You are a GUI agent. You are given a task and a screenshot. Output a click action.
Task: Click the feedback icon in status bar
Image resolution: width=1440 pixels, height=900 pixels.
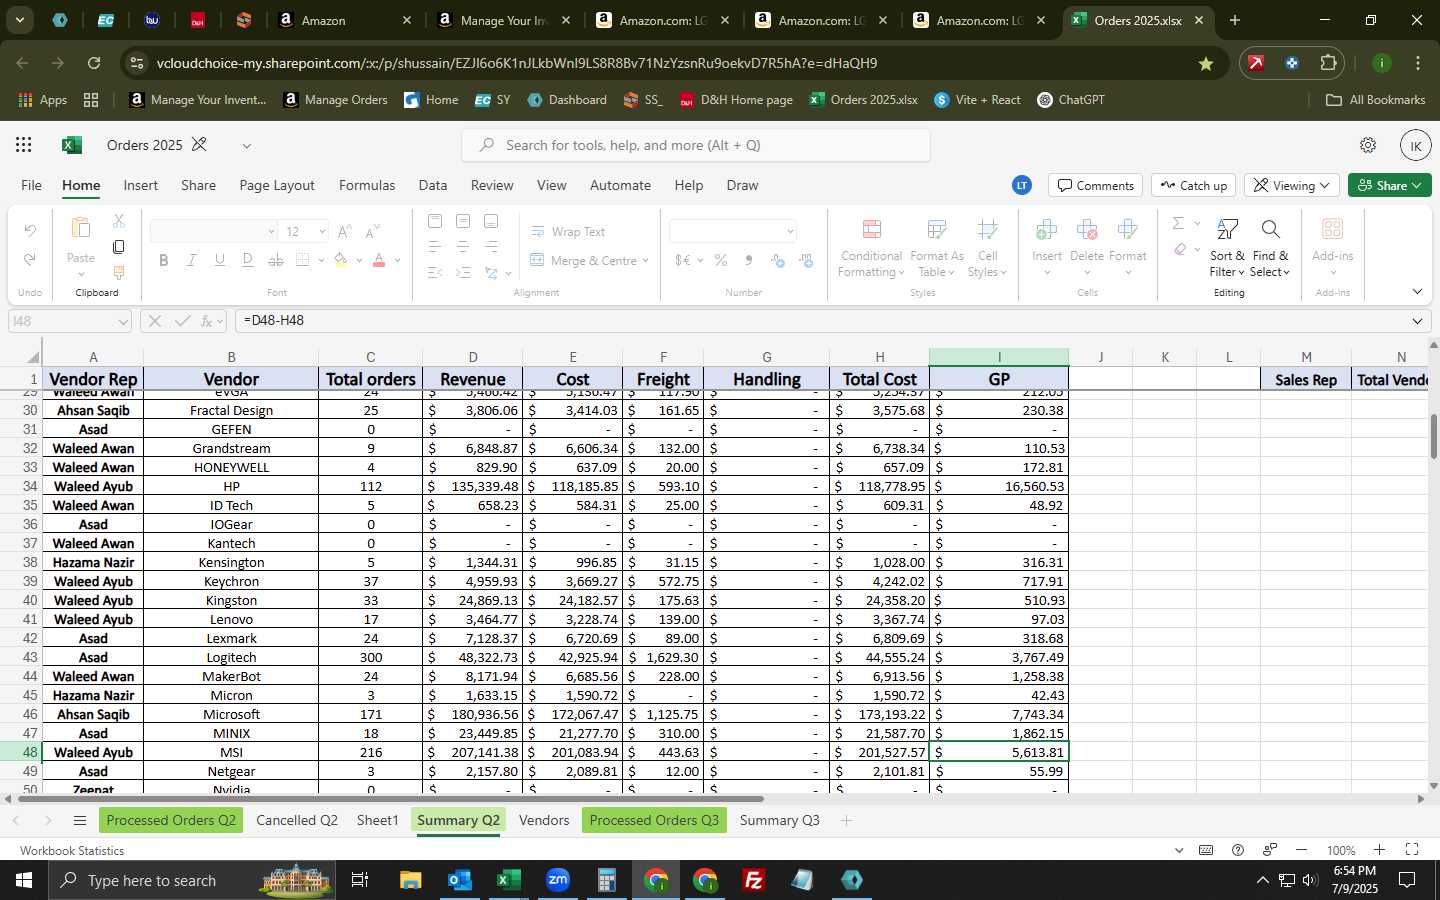coord(1270,850)
